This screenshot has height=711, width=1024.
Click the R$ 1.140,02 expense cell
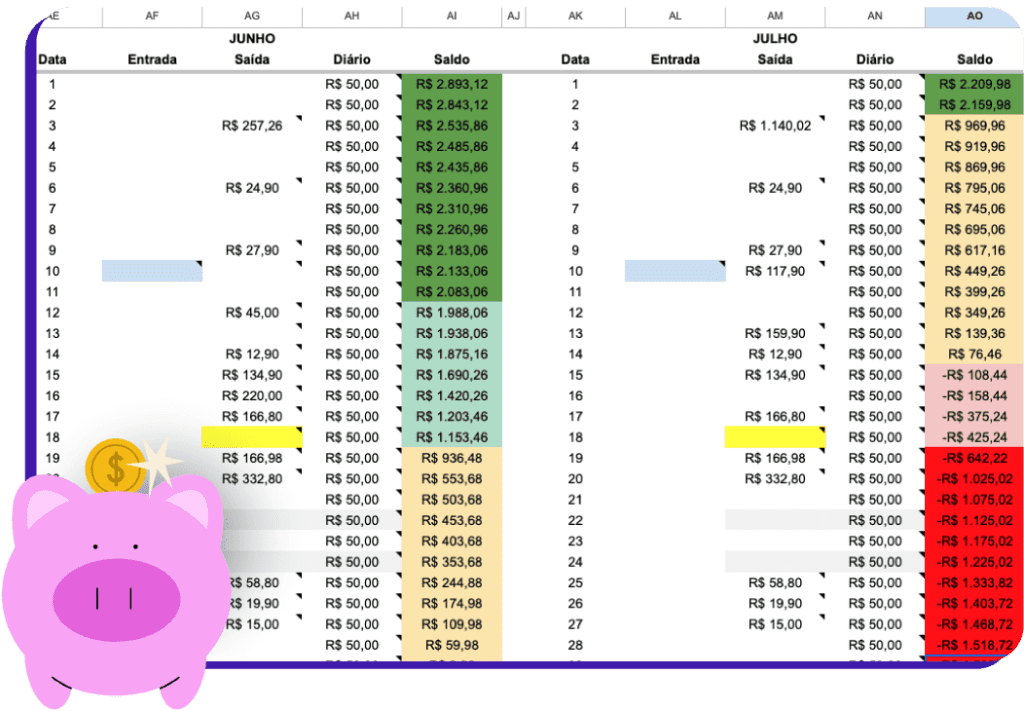[x=775, y=126]
